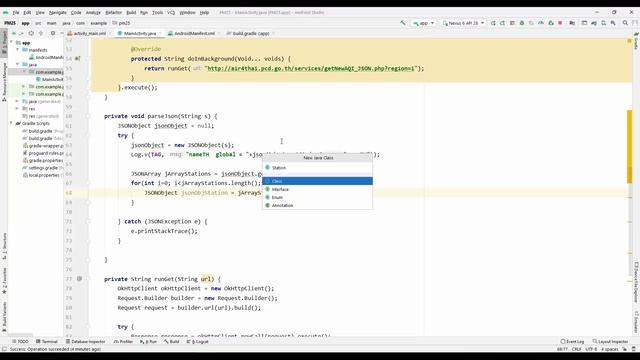
Task: Open the Run tool window
Action: (148, 342)
